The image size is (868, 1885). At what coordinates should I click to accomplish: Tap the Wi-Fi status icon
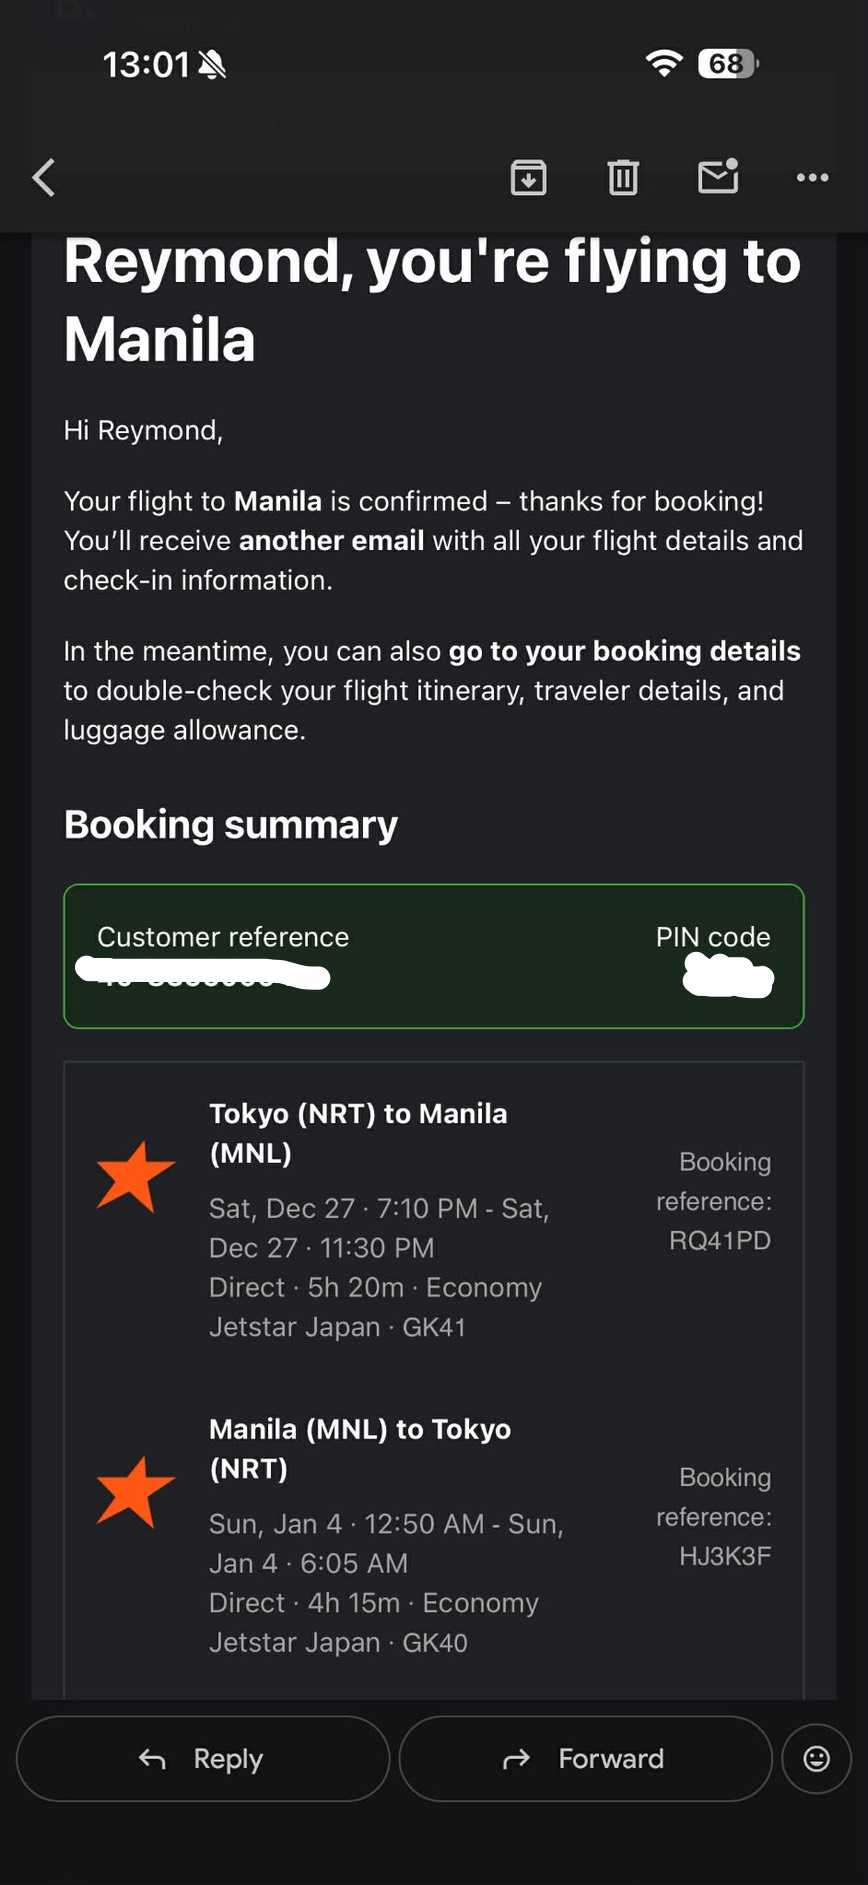tap(663, 64)
